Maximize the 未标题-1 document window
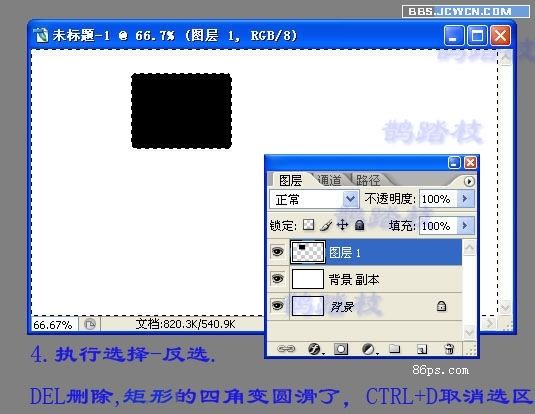The width and height of the screenshot is (535, 414). (x=477, y=35)
